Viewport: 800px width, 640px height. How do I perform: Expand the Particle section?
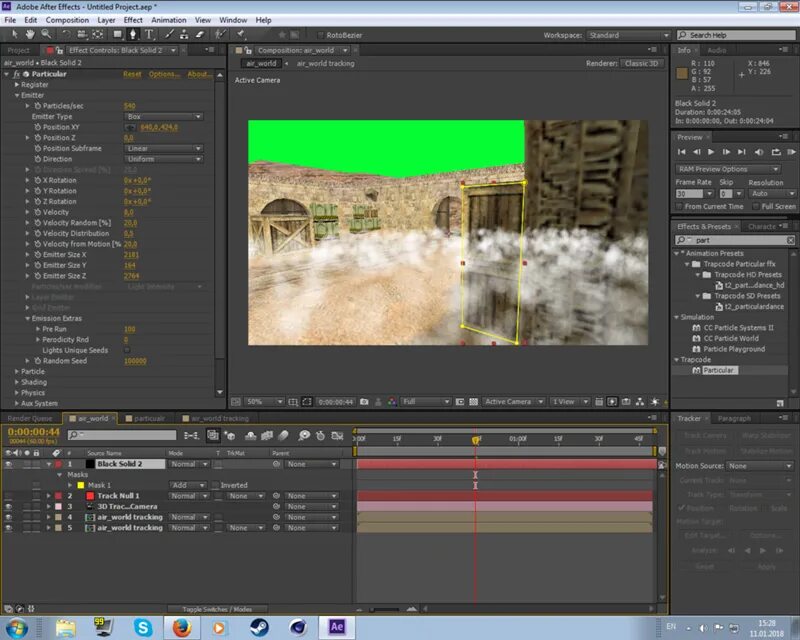click(17, 372)
